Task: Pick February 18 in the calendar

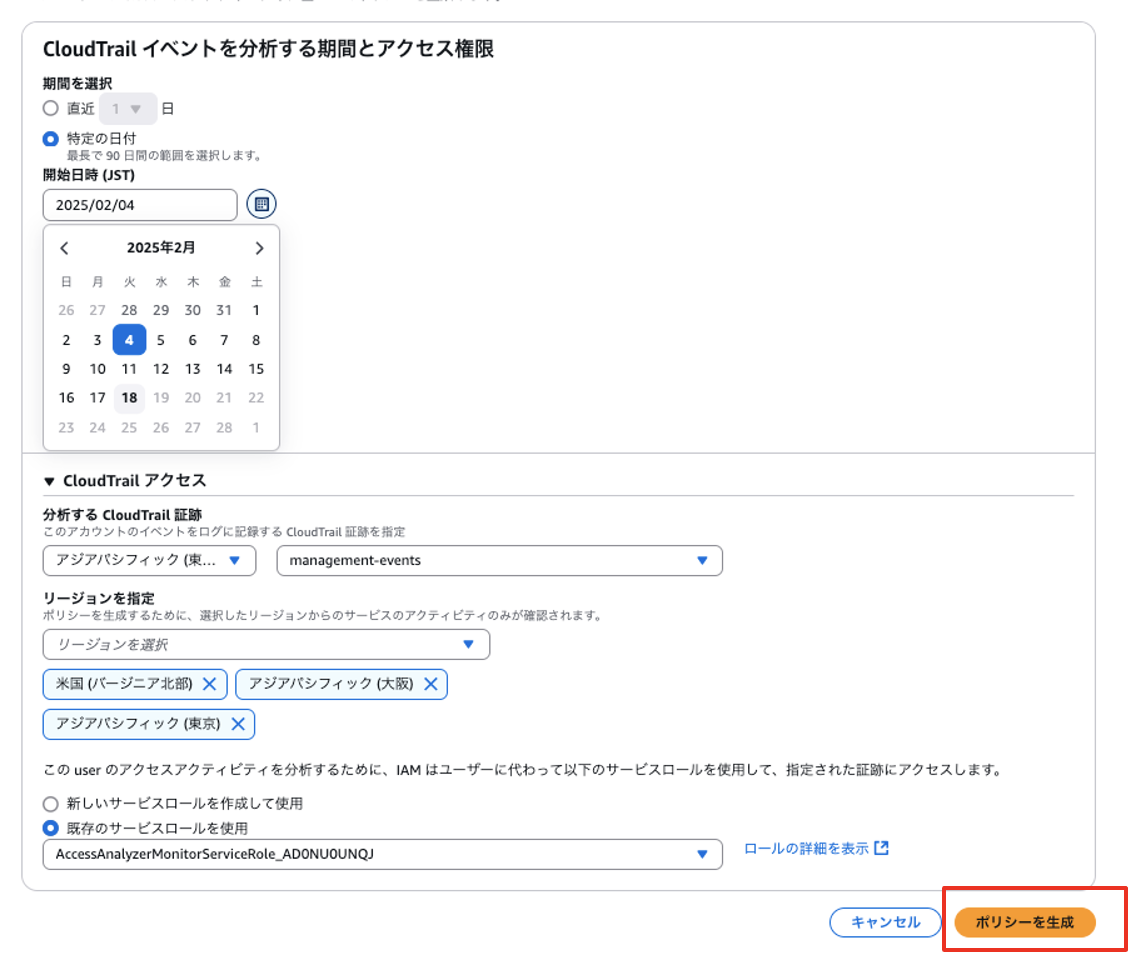Action: tap(129, 398)
